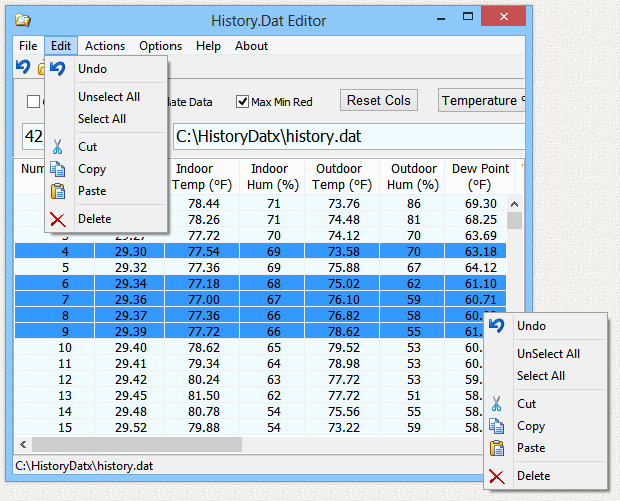
Task: Open the Actions menu
Action: coord(105,46)
